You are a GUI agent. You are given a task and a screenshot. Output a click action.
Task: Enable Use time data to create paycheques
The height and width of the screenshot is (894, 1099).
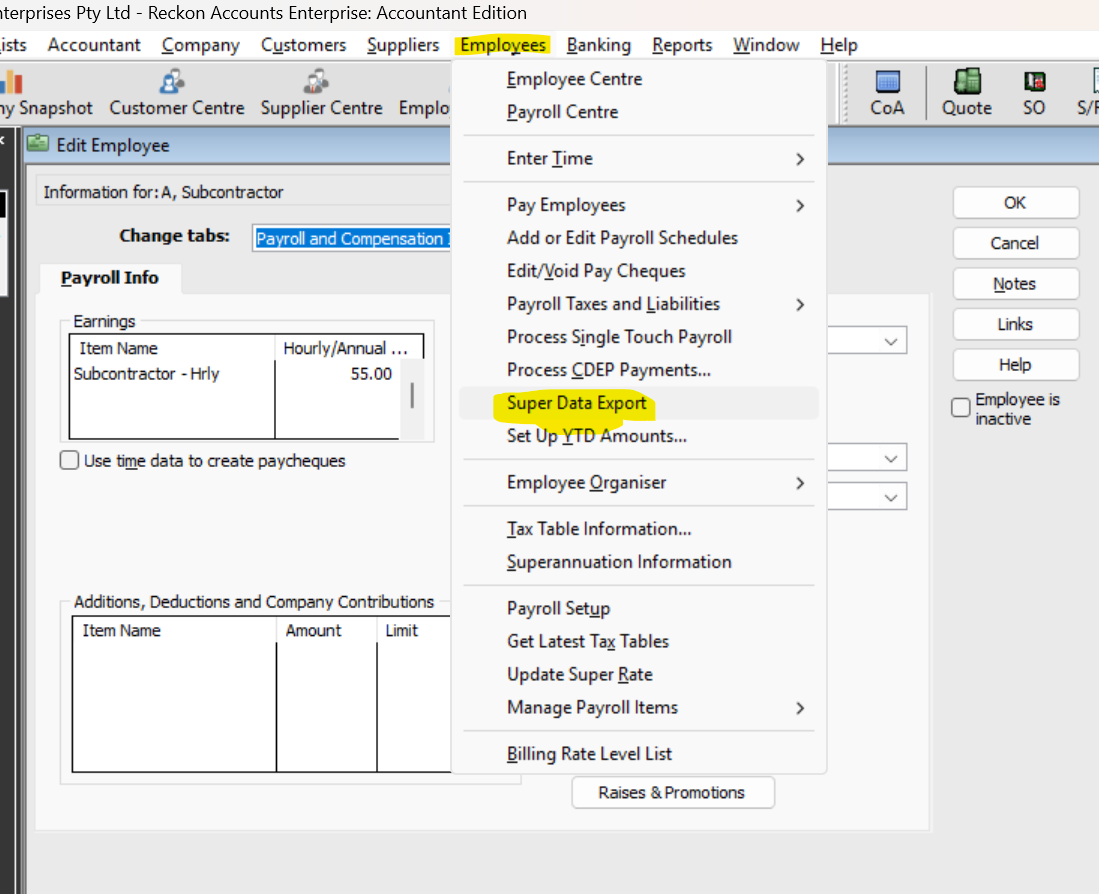tap(69, 461)
